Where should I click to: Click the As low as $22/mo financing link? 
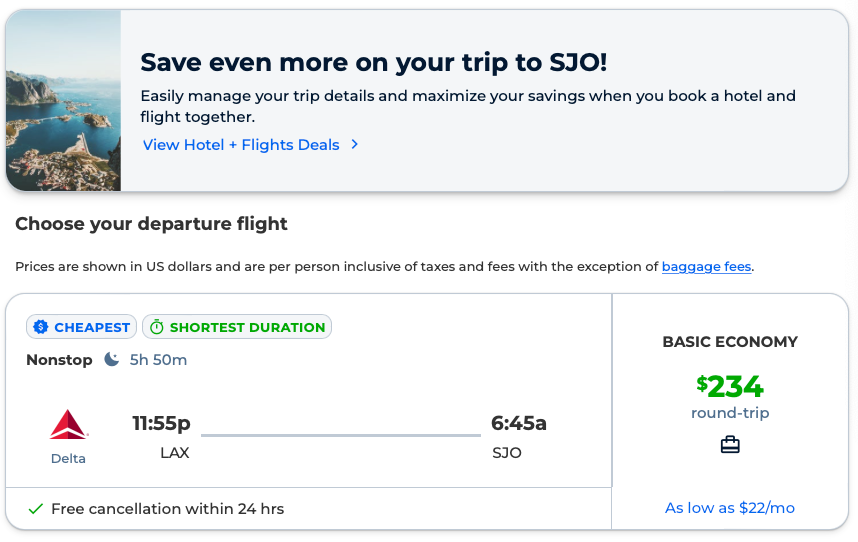point(730,508)
